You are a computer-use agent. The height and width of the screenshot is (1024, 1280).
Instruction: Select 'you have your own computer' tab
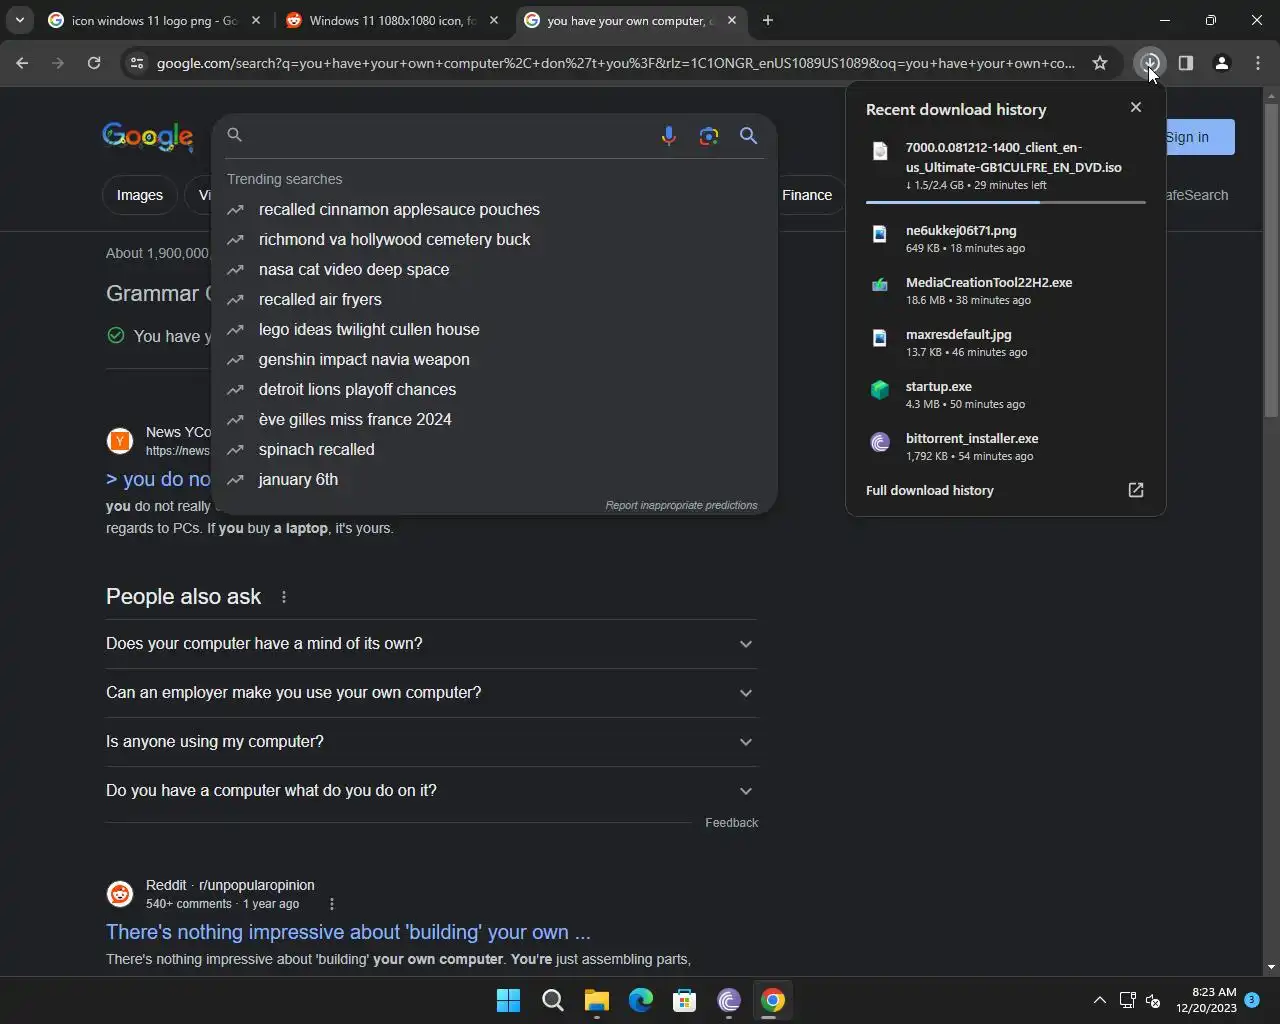pos(630,20)
